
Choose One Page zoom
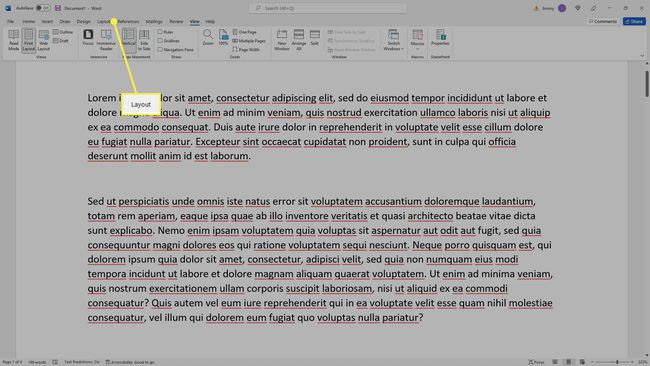tap(245, 32)
